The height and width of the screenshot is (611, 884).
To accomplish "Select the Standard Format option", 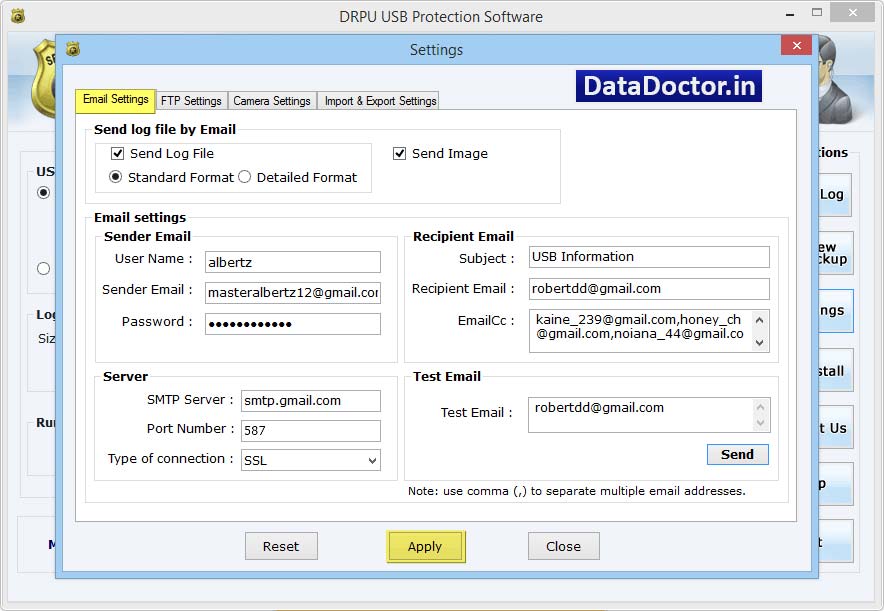I will pyautogui.click(x=118, y=177).
